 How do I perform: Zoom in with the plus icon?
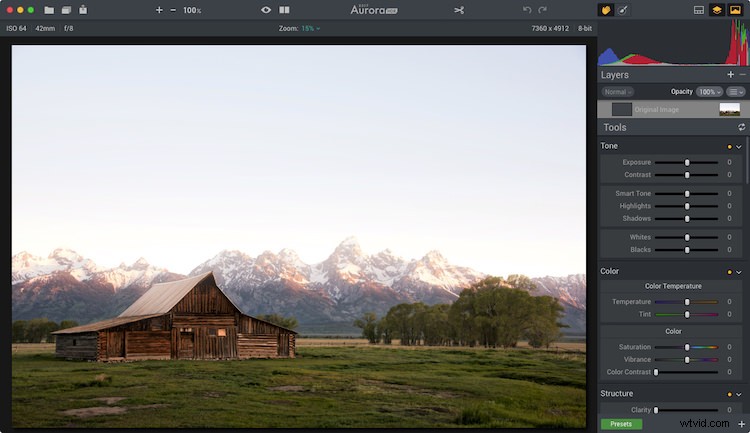pos(159,10)
